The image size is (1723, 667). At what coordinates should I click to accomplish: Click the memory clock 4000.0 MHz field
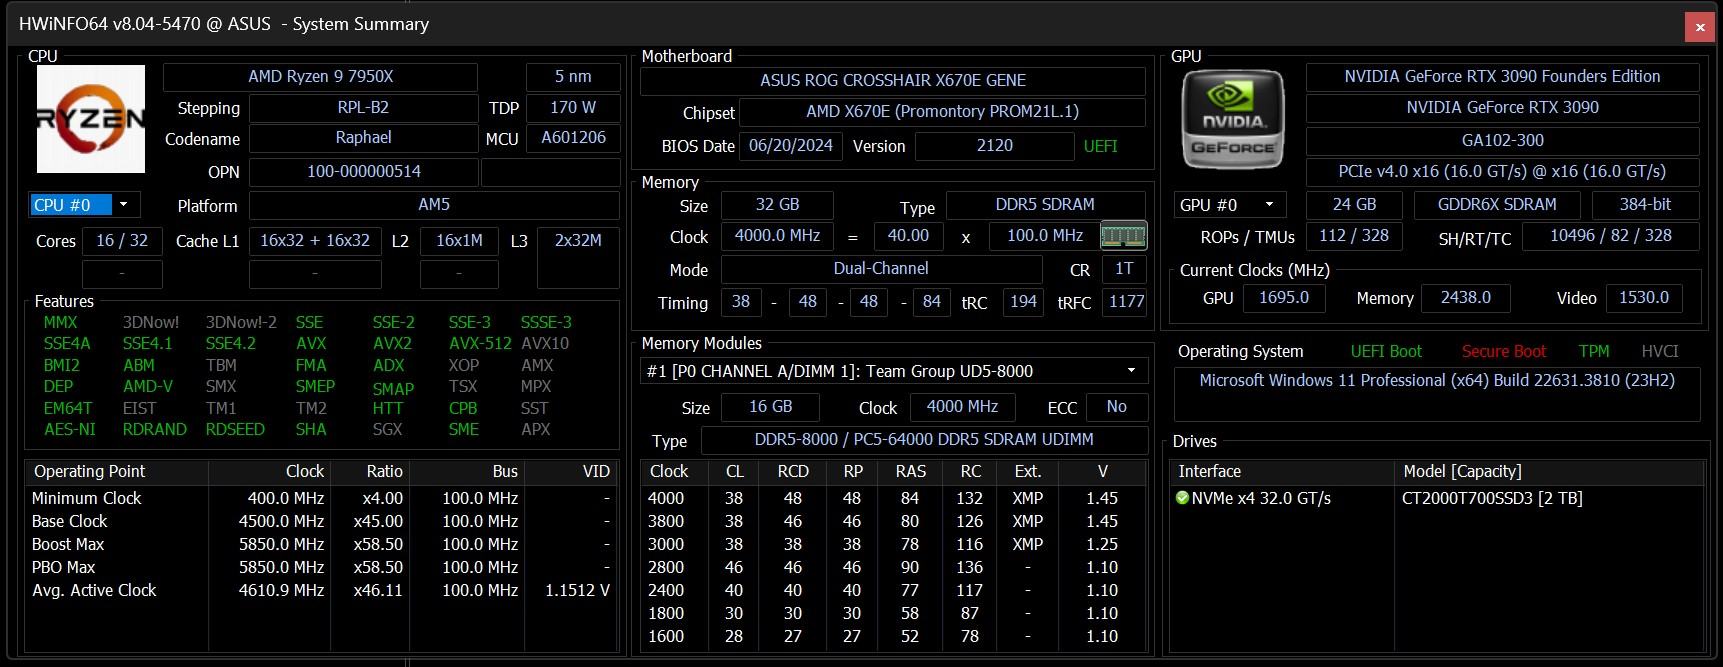pos(777,236)
